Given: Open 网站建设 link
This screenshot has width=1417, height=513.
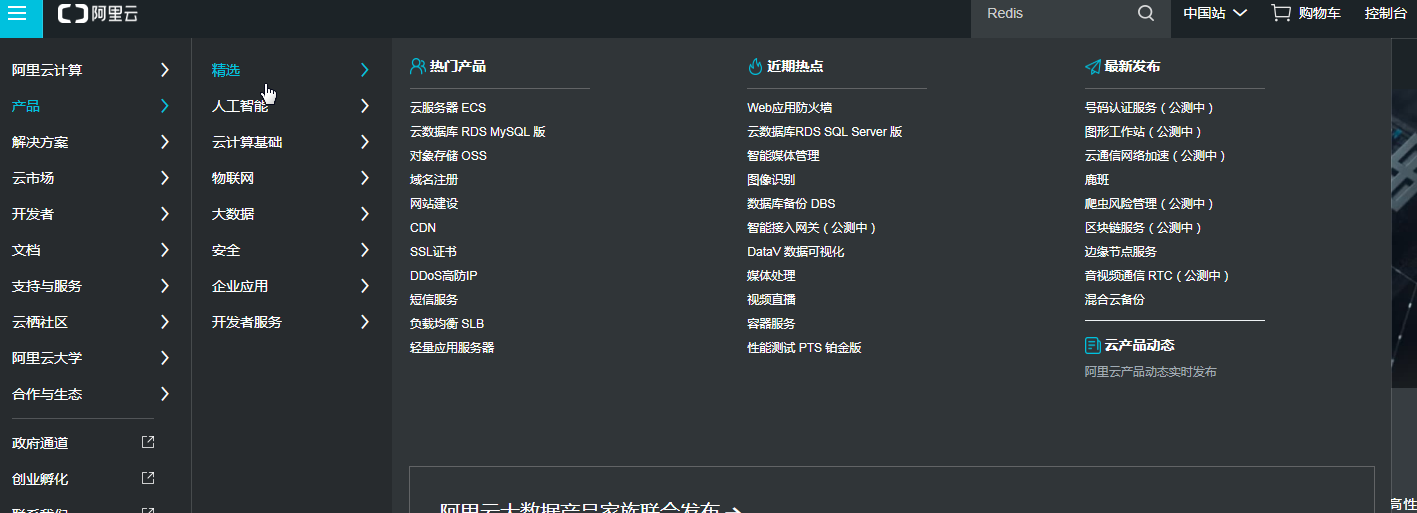Looking at the screenshot, I should 434,204.
